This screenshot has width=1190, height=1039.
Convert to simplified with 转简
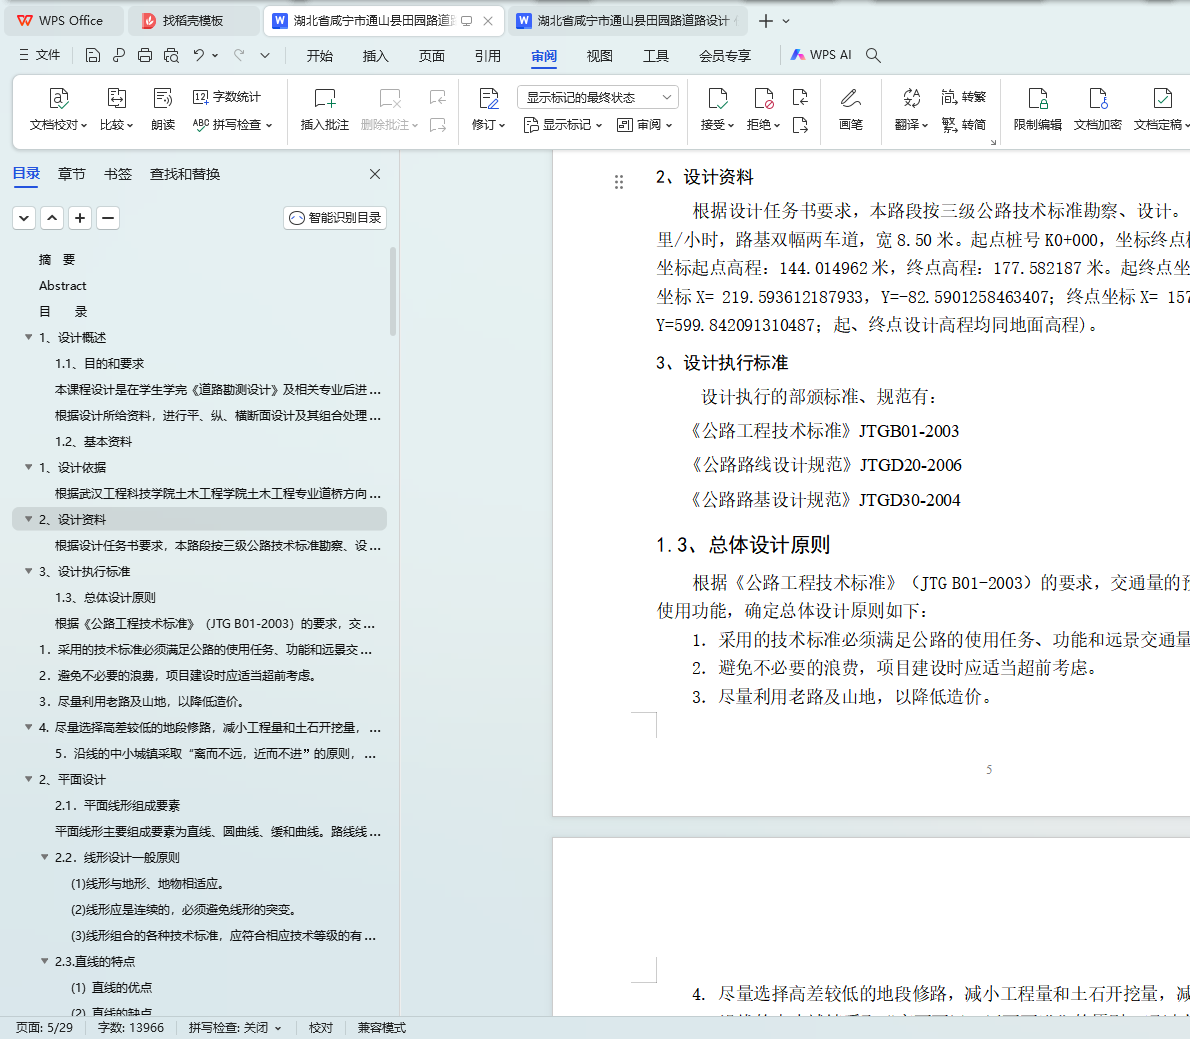(x=964, y=124)
